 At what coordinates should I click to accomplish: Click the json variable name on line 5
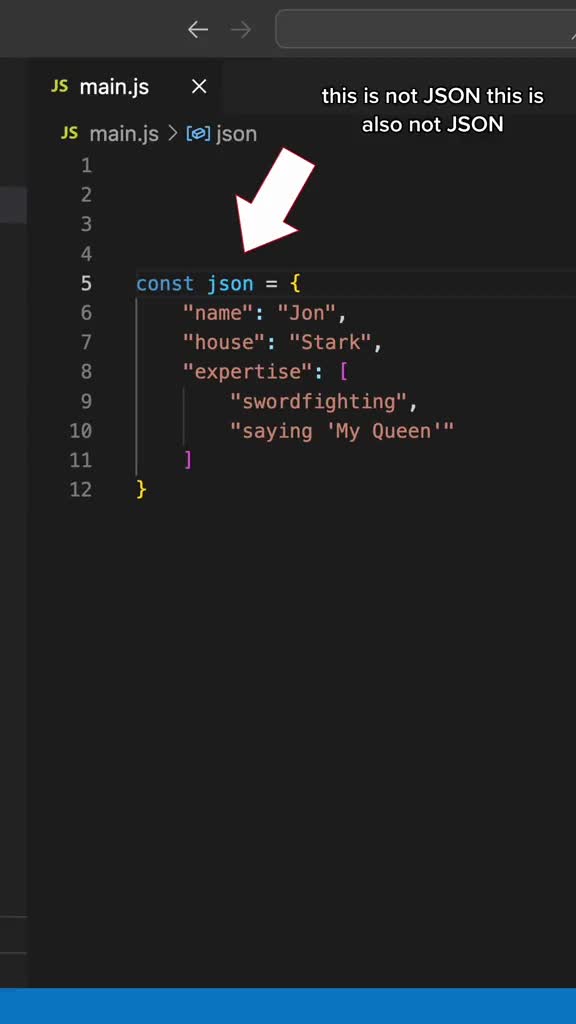pos(230,285)
